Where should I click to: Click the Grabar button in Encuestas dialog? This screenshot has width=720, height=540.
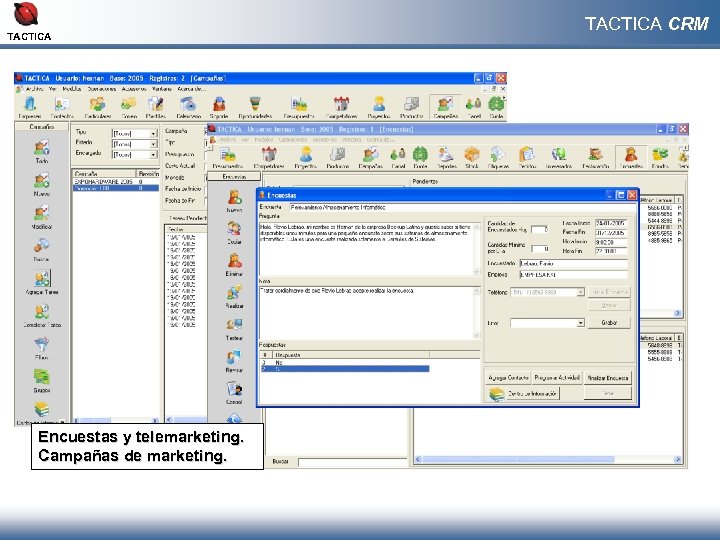click(x=609, y=323)
